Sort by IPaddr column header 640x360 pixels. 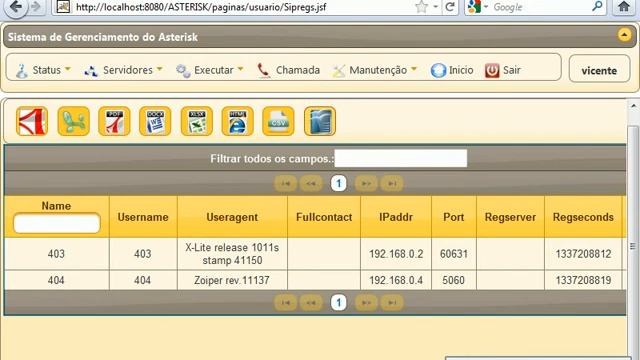pos(396,217)
